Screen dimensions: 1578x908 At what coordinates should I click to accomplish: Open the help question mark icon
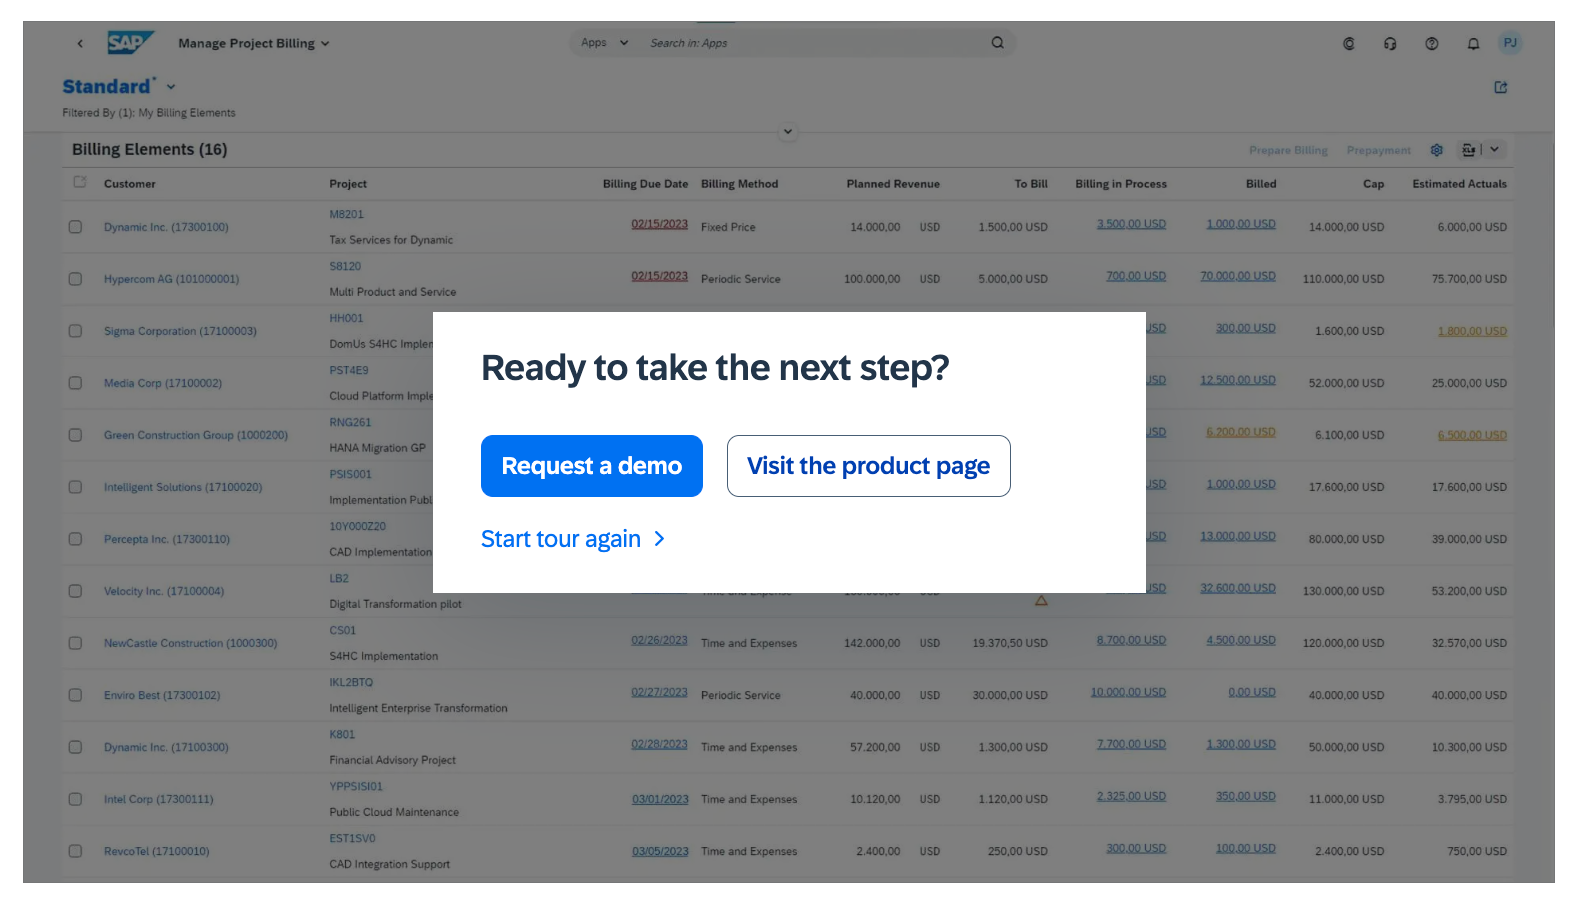(x=1432, y=44)
